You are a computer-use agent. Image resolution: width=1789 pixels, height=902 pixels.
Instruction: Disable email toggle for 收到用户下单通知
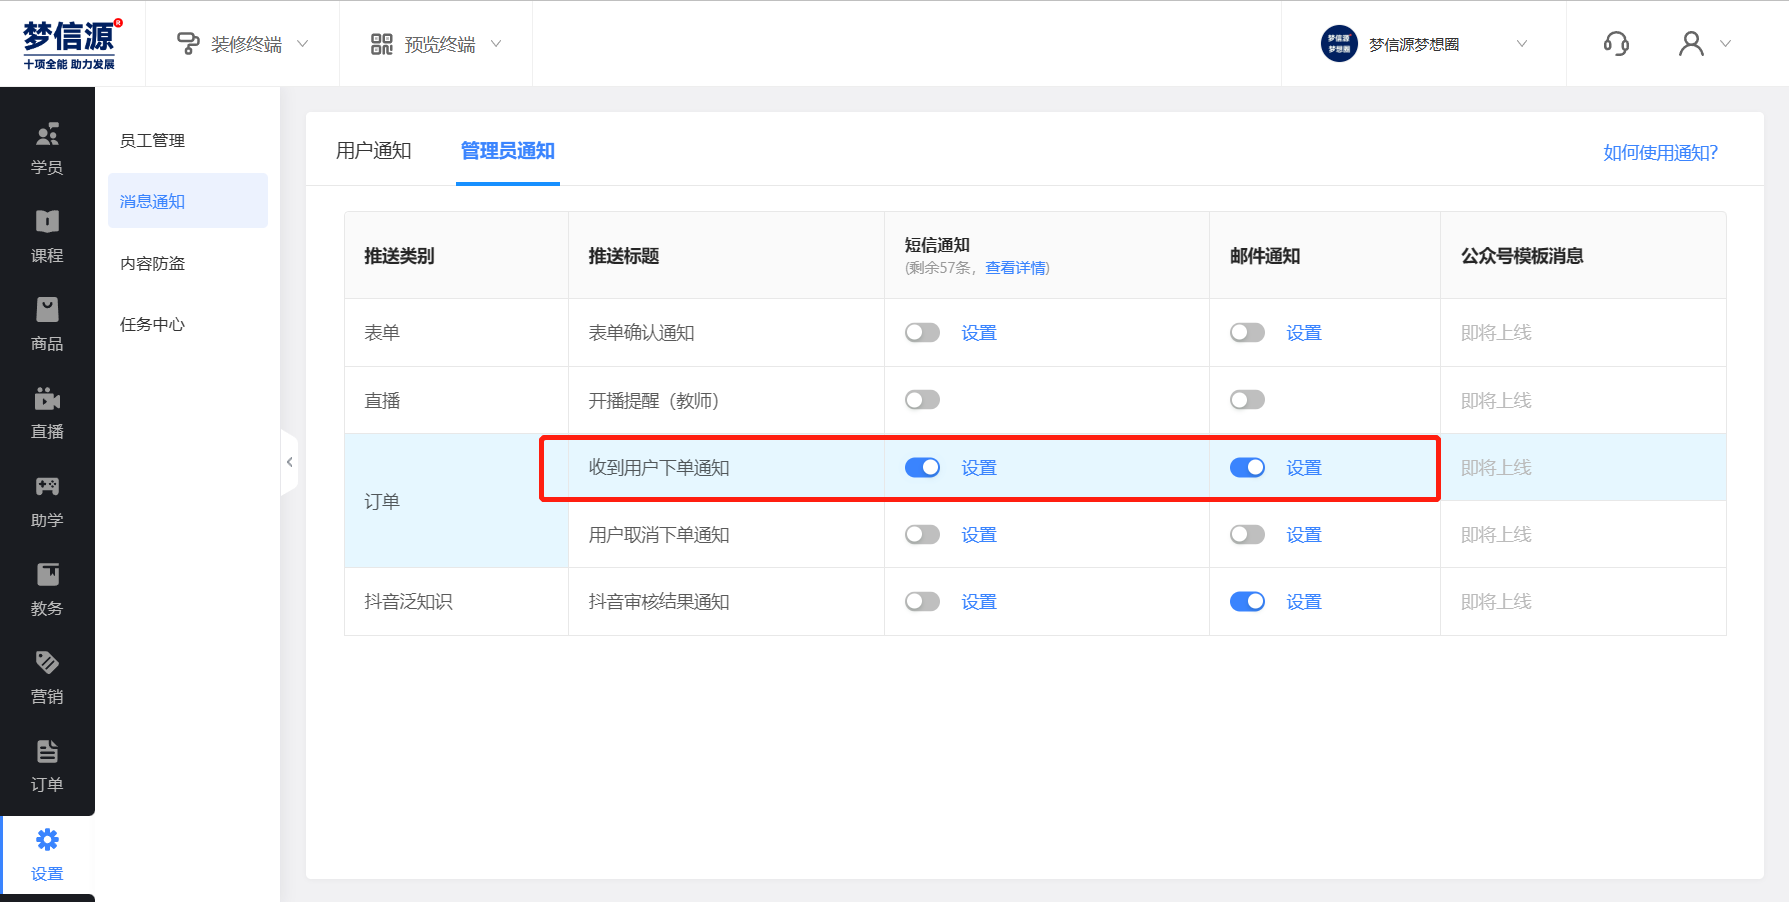[1247, 468]
